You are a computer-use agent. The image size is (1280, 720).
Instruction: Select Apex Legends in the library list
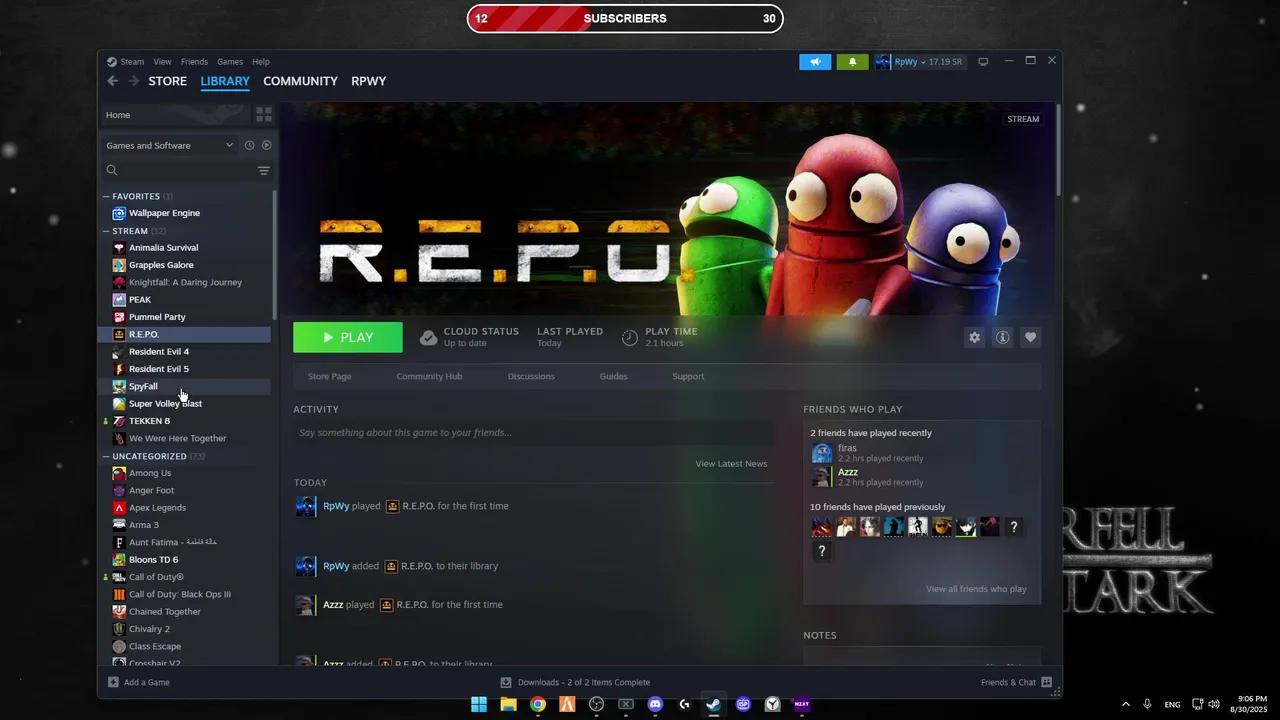point(157,508)
